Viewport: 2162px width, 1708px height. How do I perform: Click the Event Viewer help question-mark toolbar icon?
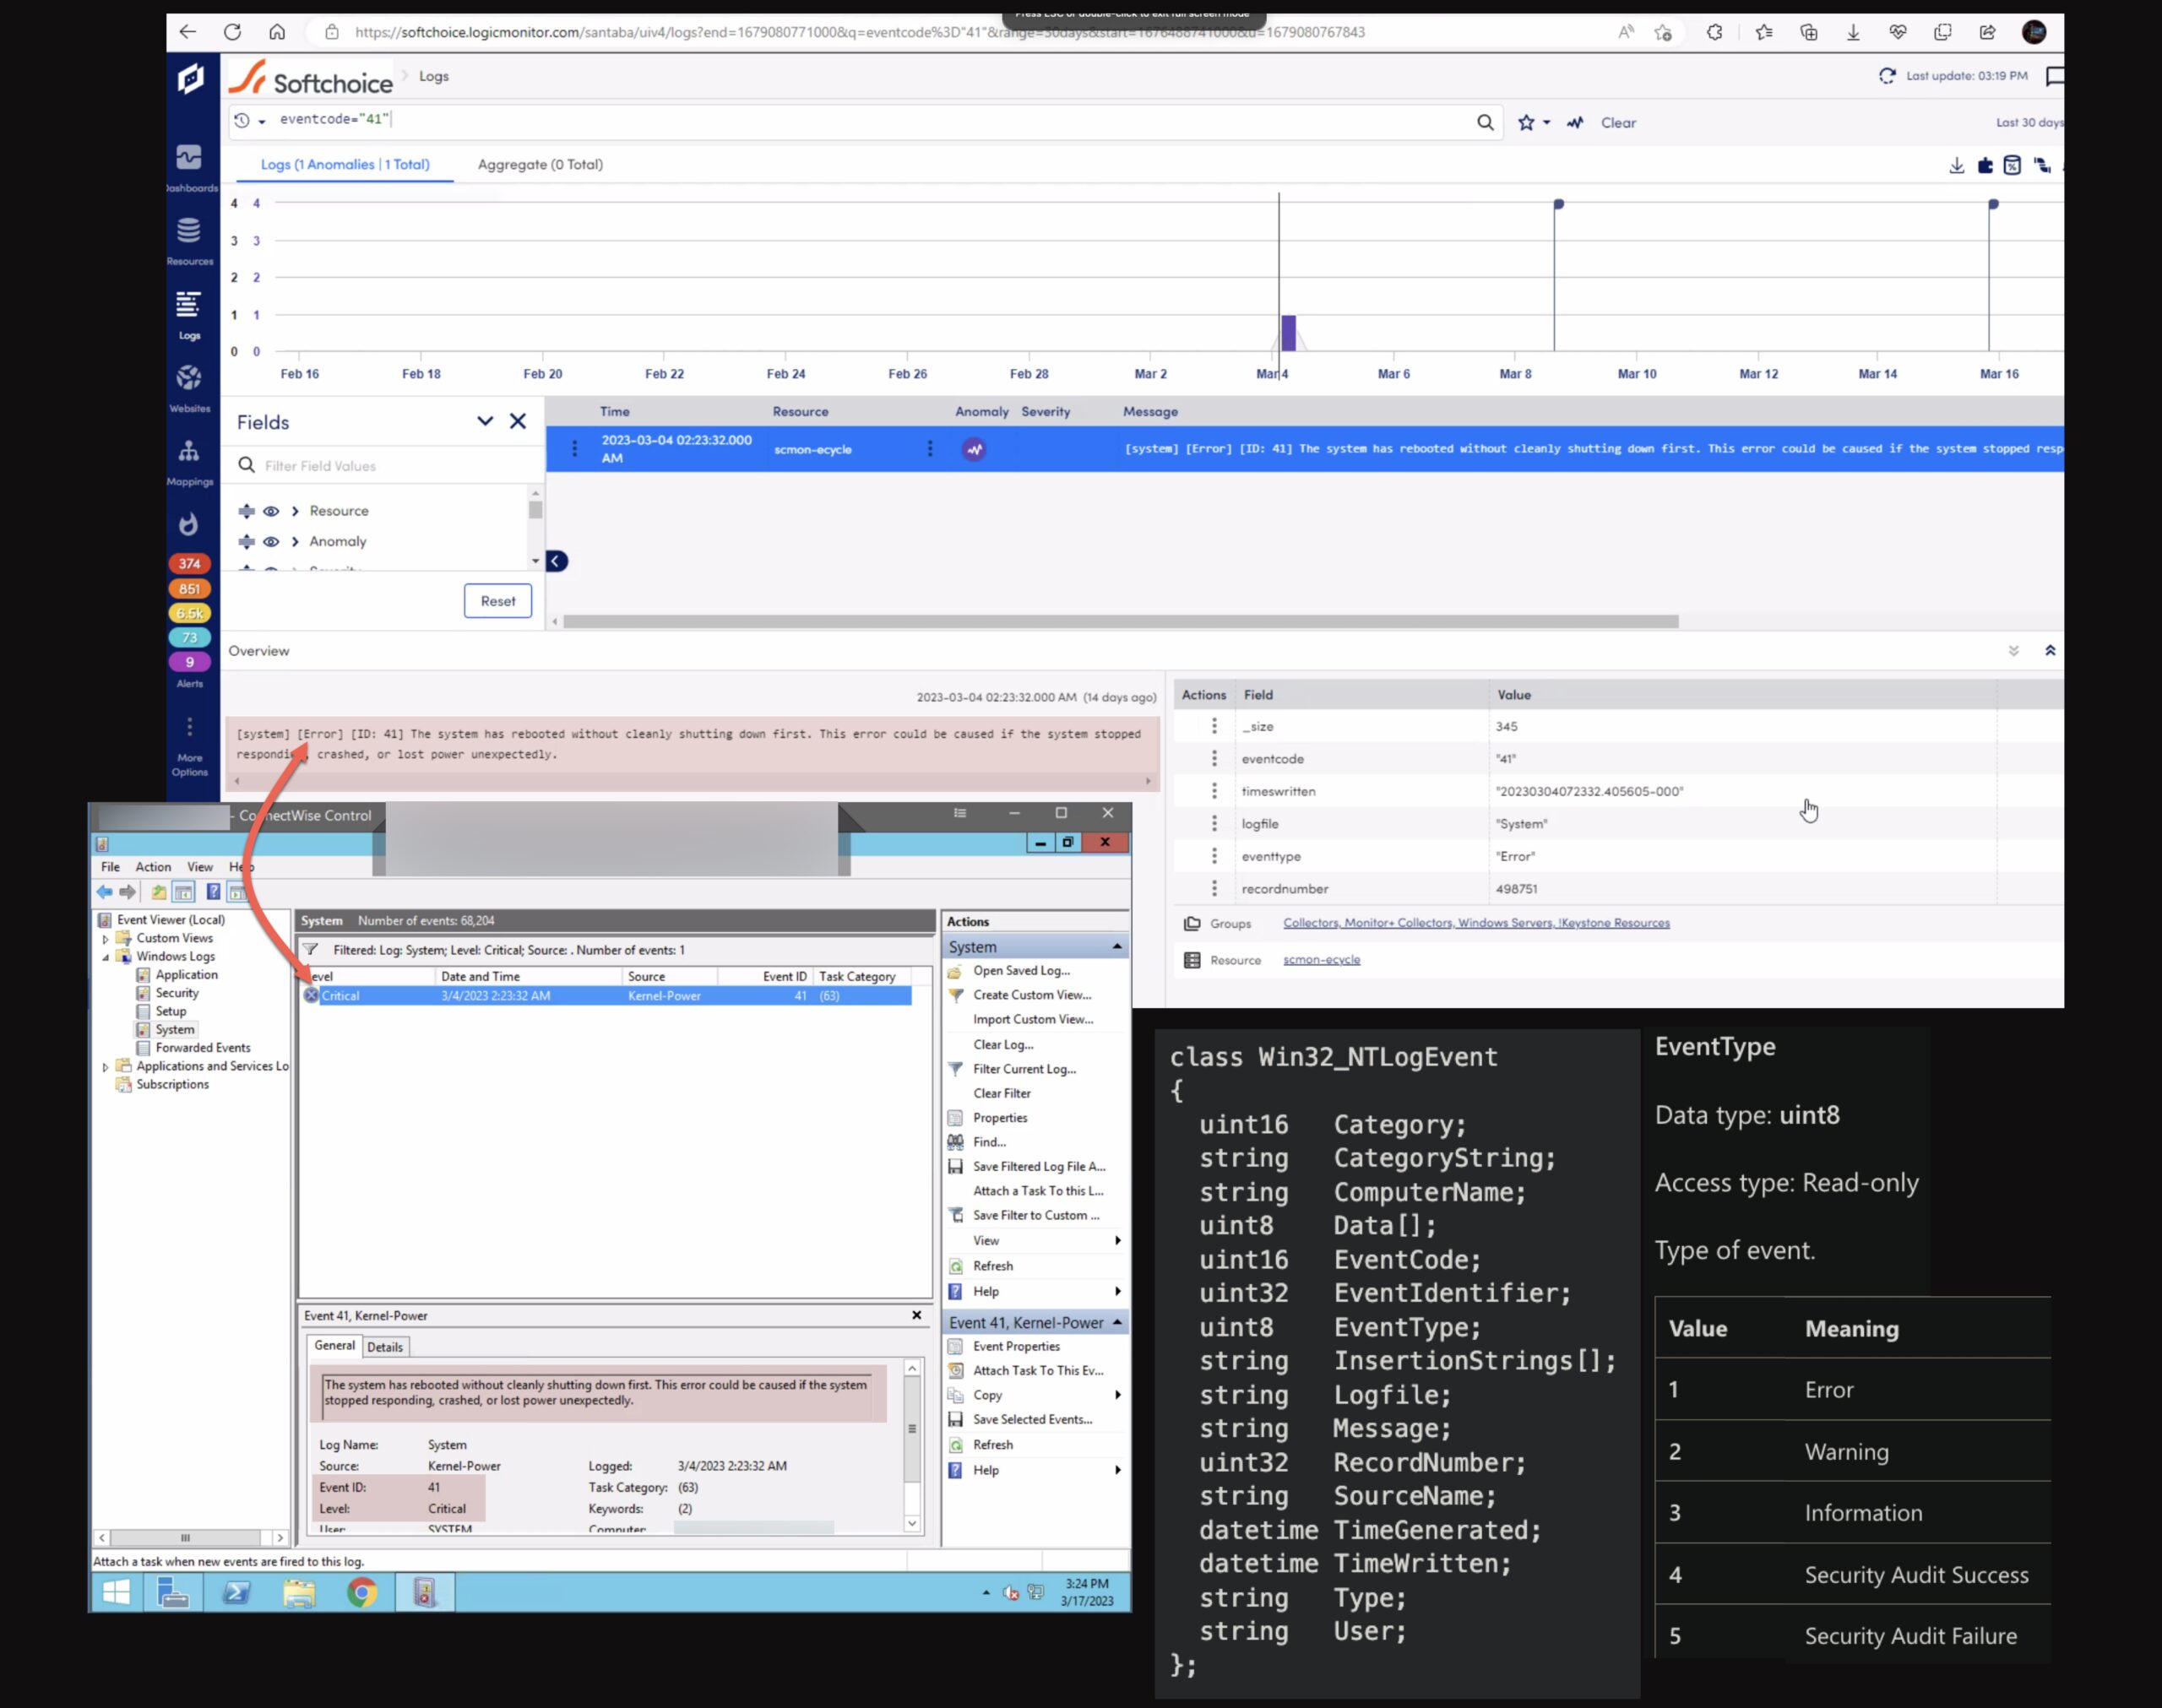pyautogui.click(x=213, y=892)
